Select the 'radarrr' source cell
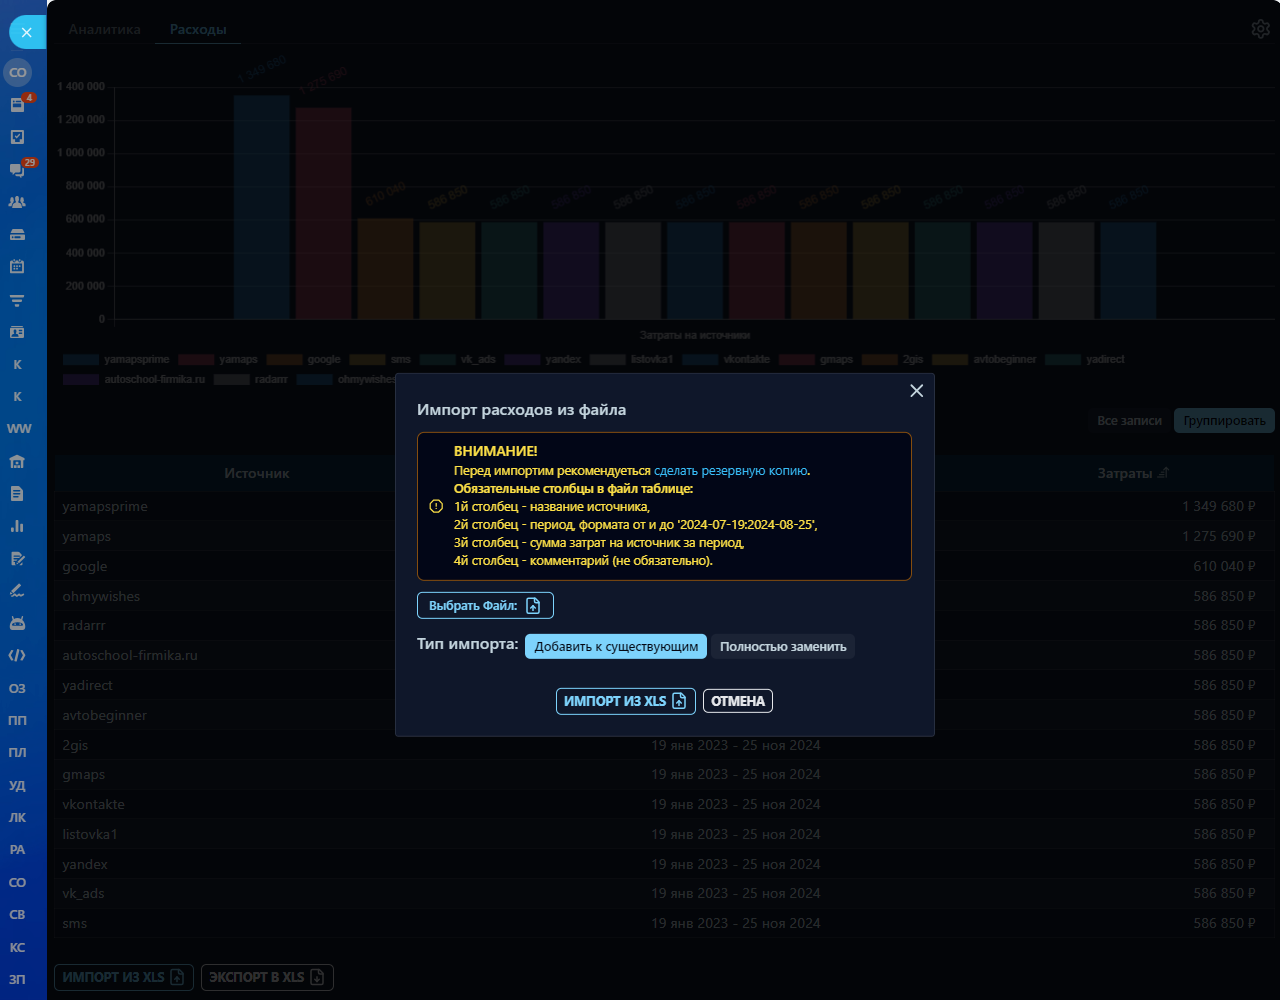 point(84,626)
